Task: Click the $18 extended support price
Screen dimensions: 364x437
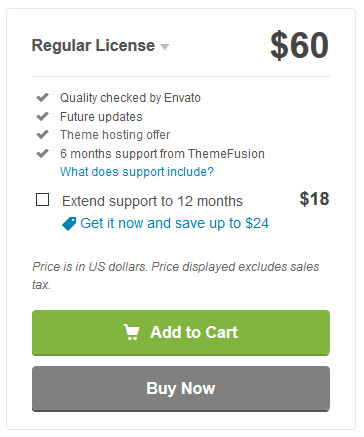Action: [314, 199]
